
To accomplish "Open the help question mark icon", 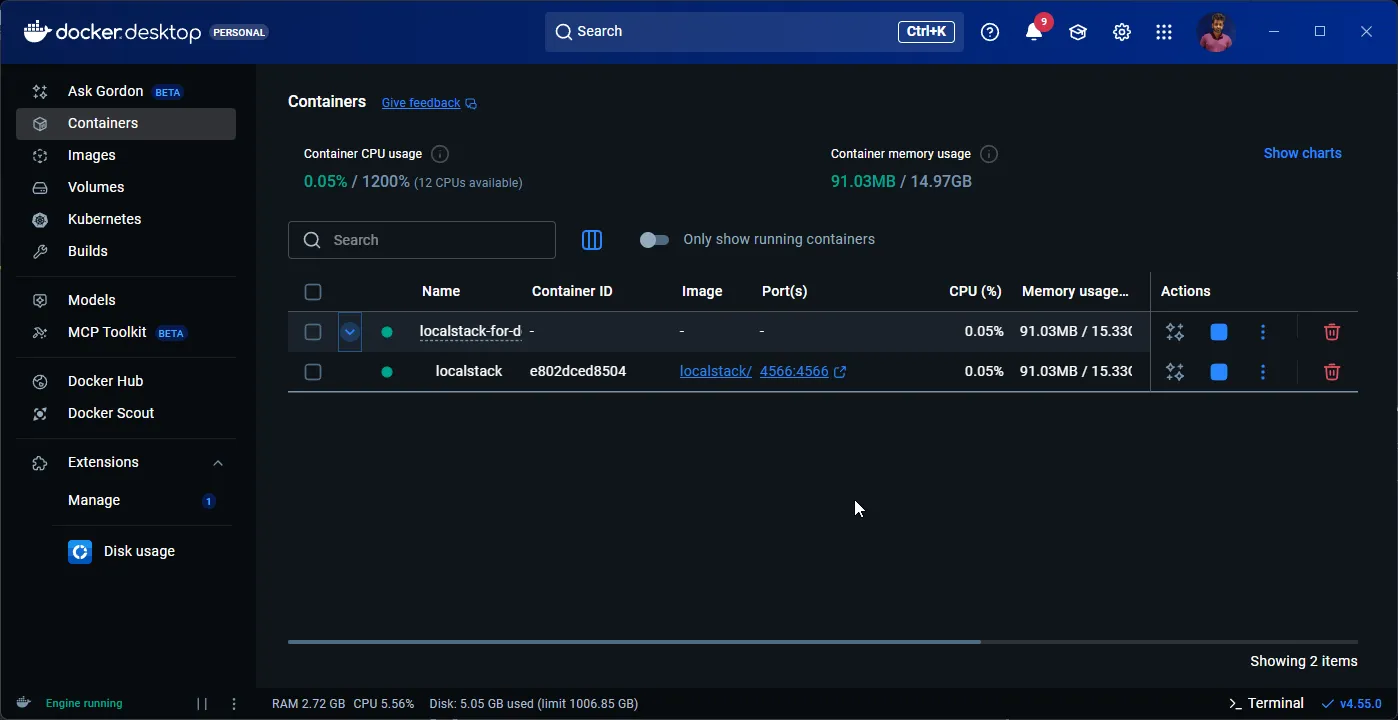I will click(x=989, y=31).
